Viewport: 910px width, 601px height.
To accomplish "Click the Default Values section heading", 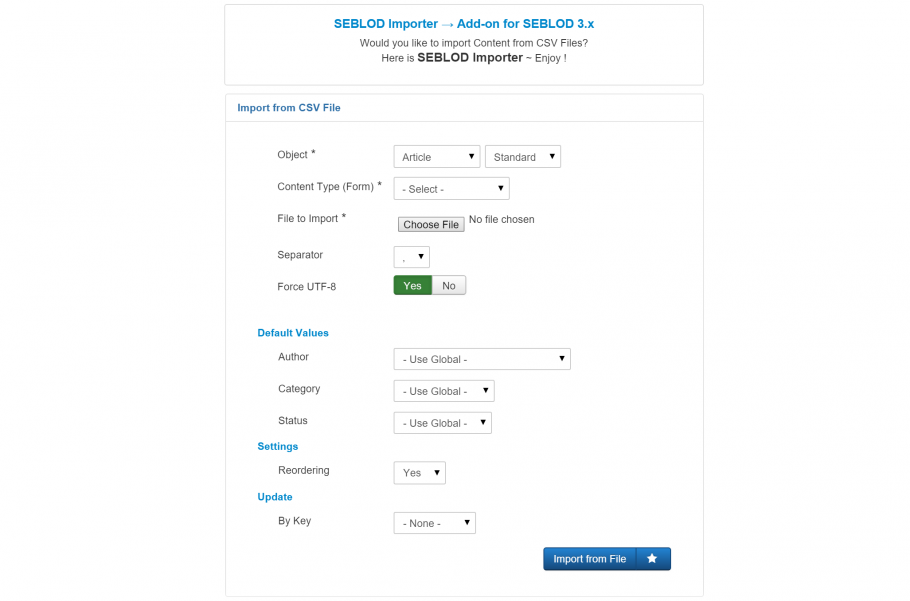I will (293, 333).
